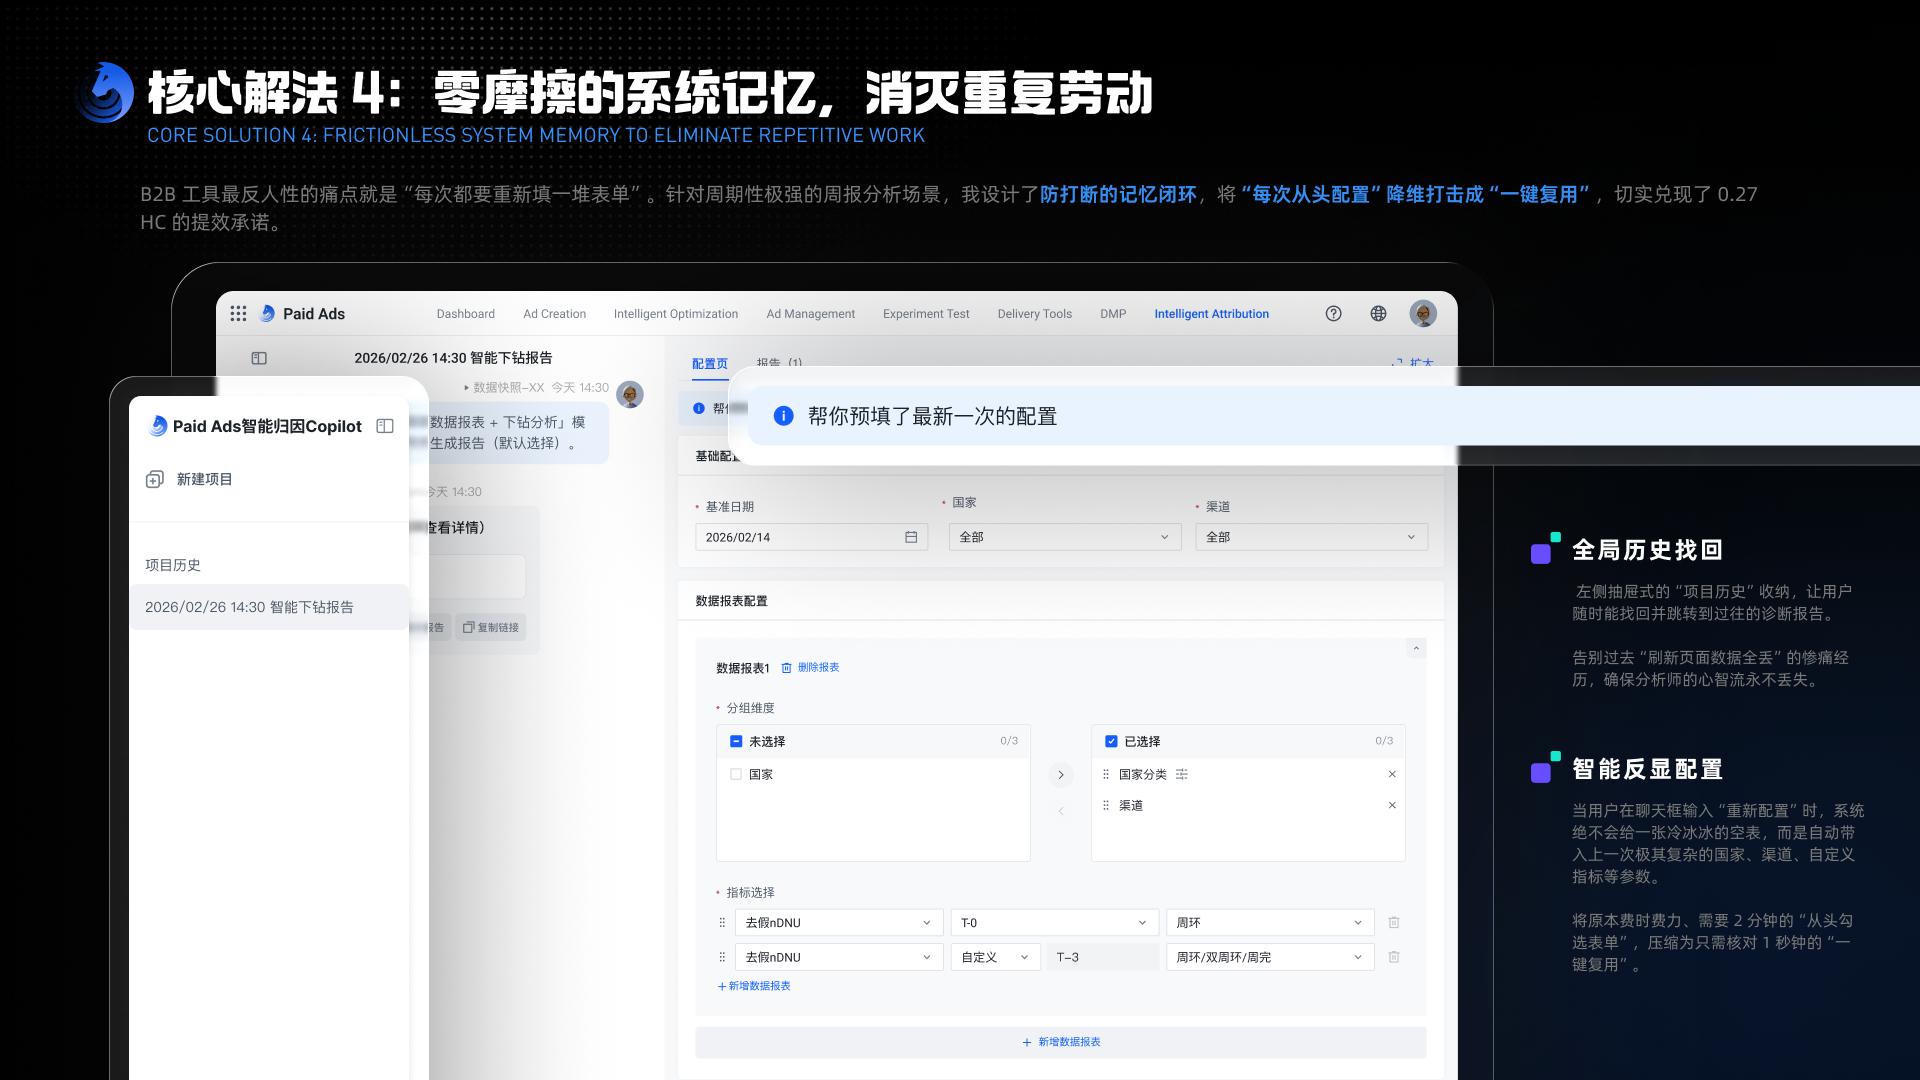1920x1080 pixels.
Task: Click the trash icon beside 删除报表
Action: pos(786,668)
